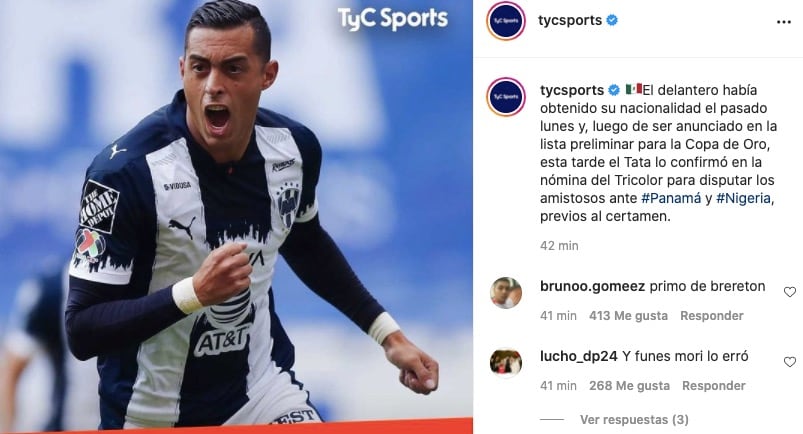
Task: Click the verified badge in post header
Action: tap(612, 20)
